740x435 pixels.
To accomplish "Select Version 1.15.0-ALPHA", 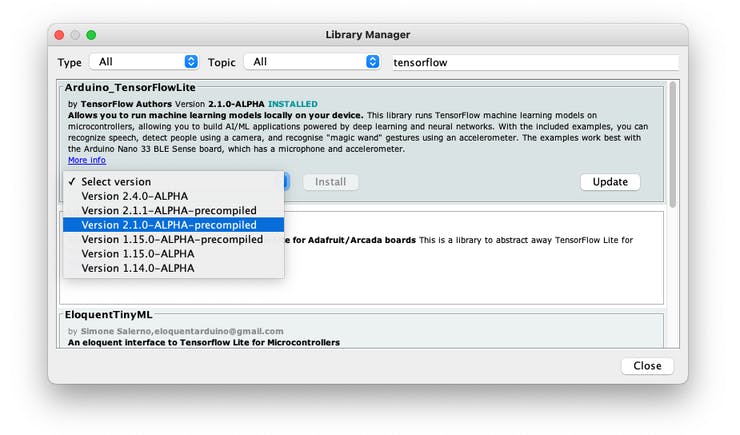I will (x=174, y=254).
